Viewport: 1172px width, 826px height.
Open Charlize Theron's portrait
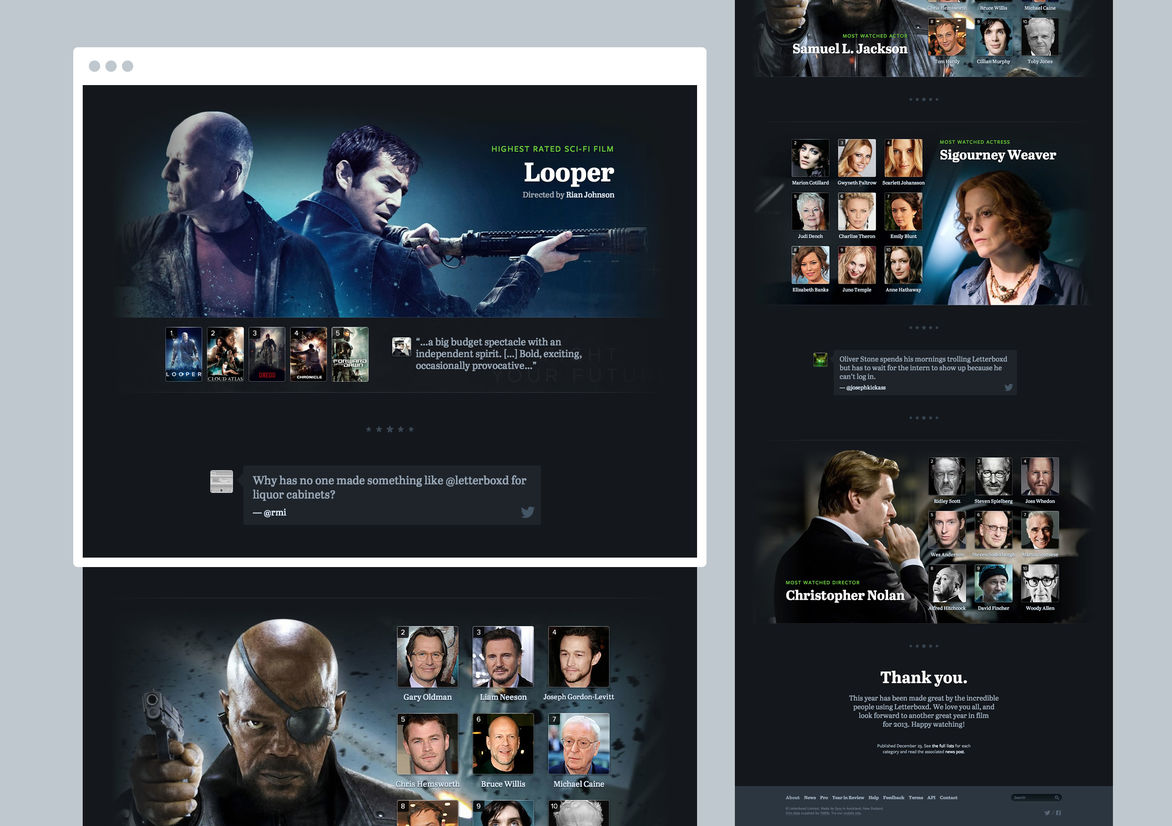(x=857, y=212)
